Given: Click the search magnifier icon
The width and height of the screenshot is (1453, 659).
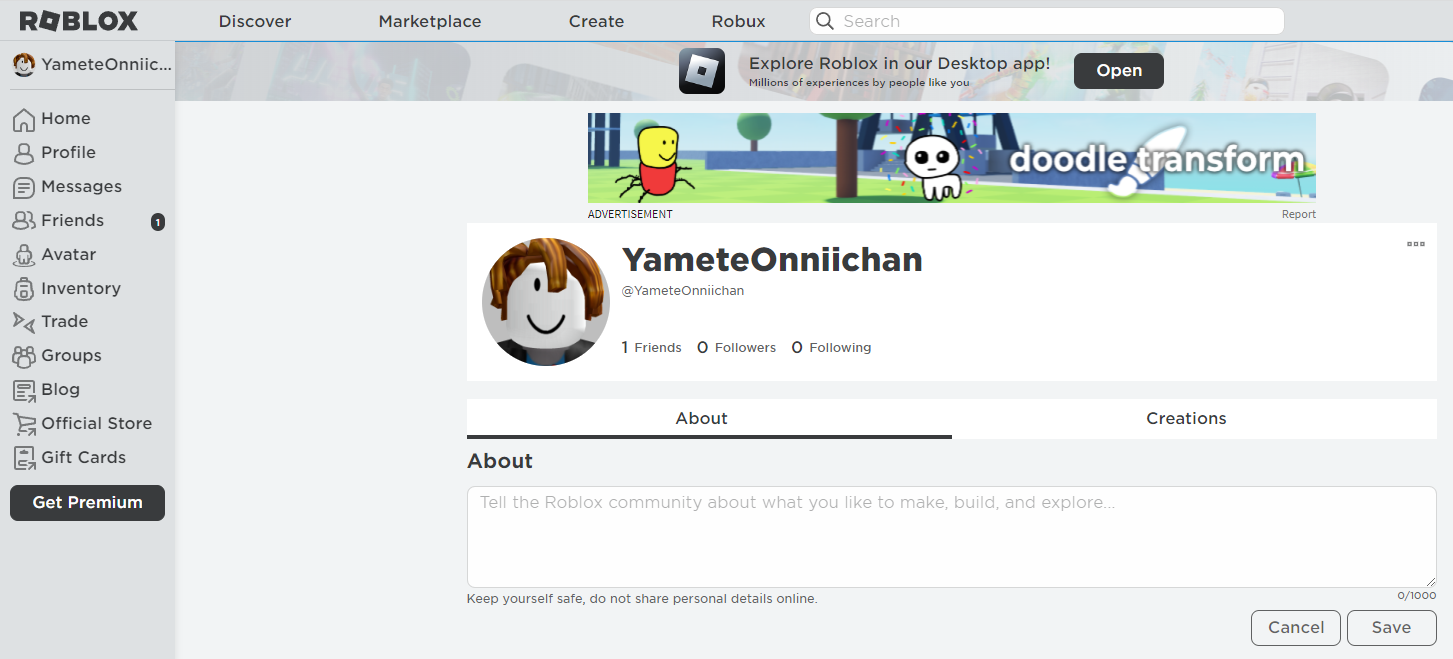Looking at the screenshot, I should pos(825,21).
